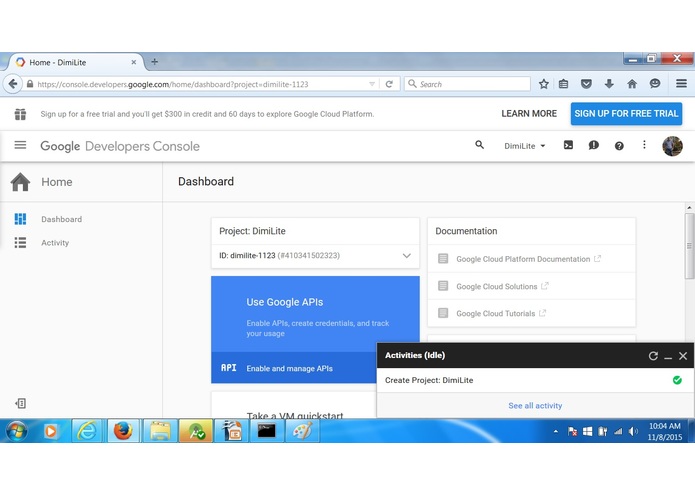The height and width of the screenshot is (494, 695).
Task: Open the Firefox hamburger menu
Action: [x=681, y=83]
